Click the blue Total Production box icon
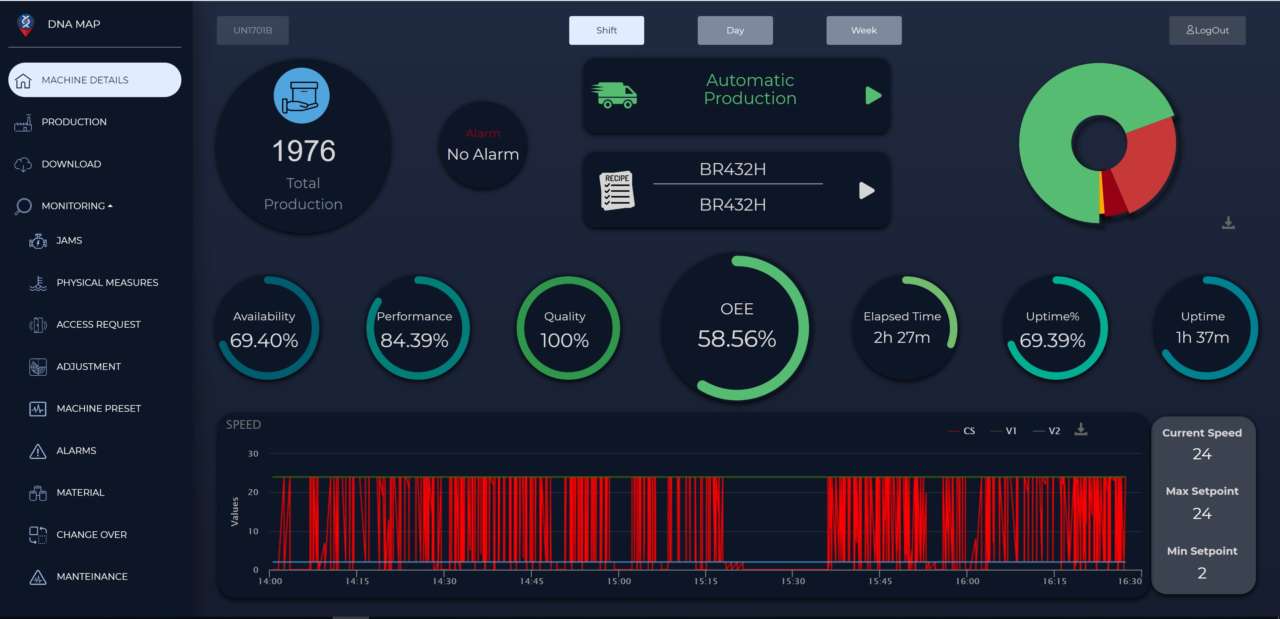Viewport: 1280px width, 619px height. pos(302,96)
